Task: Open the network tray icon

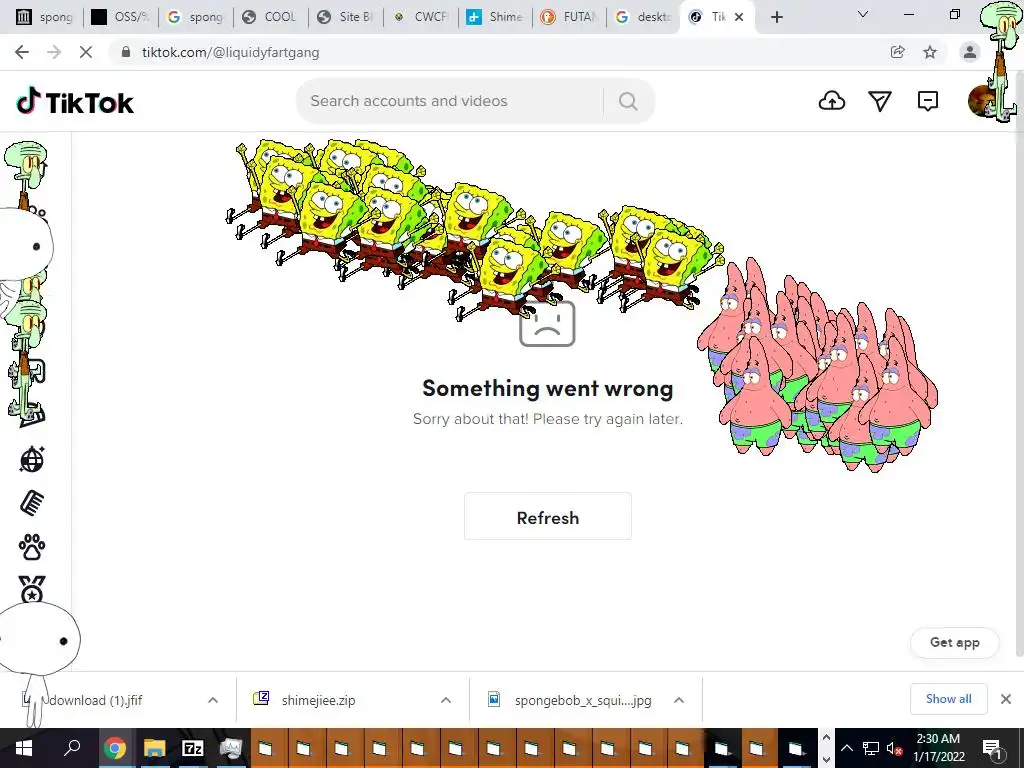Action: click(871, 748)
